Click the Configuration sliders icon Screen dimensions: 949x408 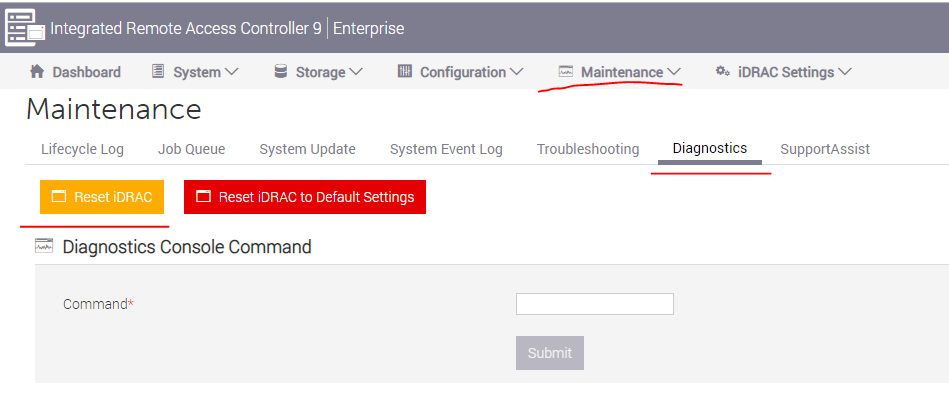point(404,71)
